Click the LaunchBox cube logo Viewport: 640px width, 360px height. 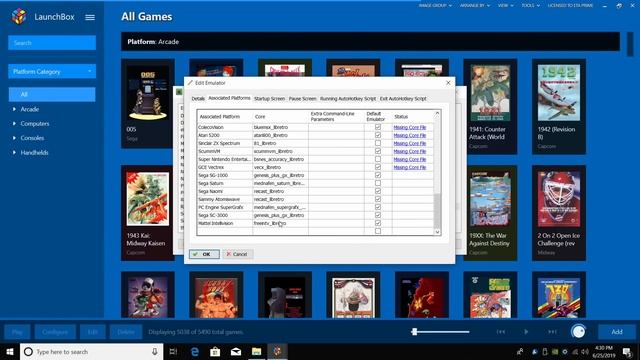tap(19, 17)
